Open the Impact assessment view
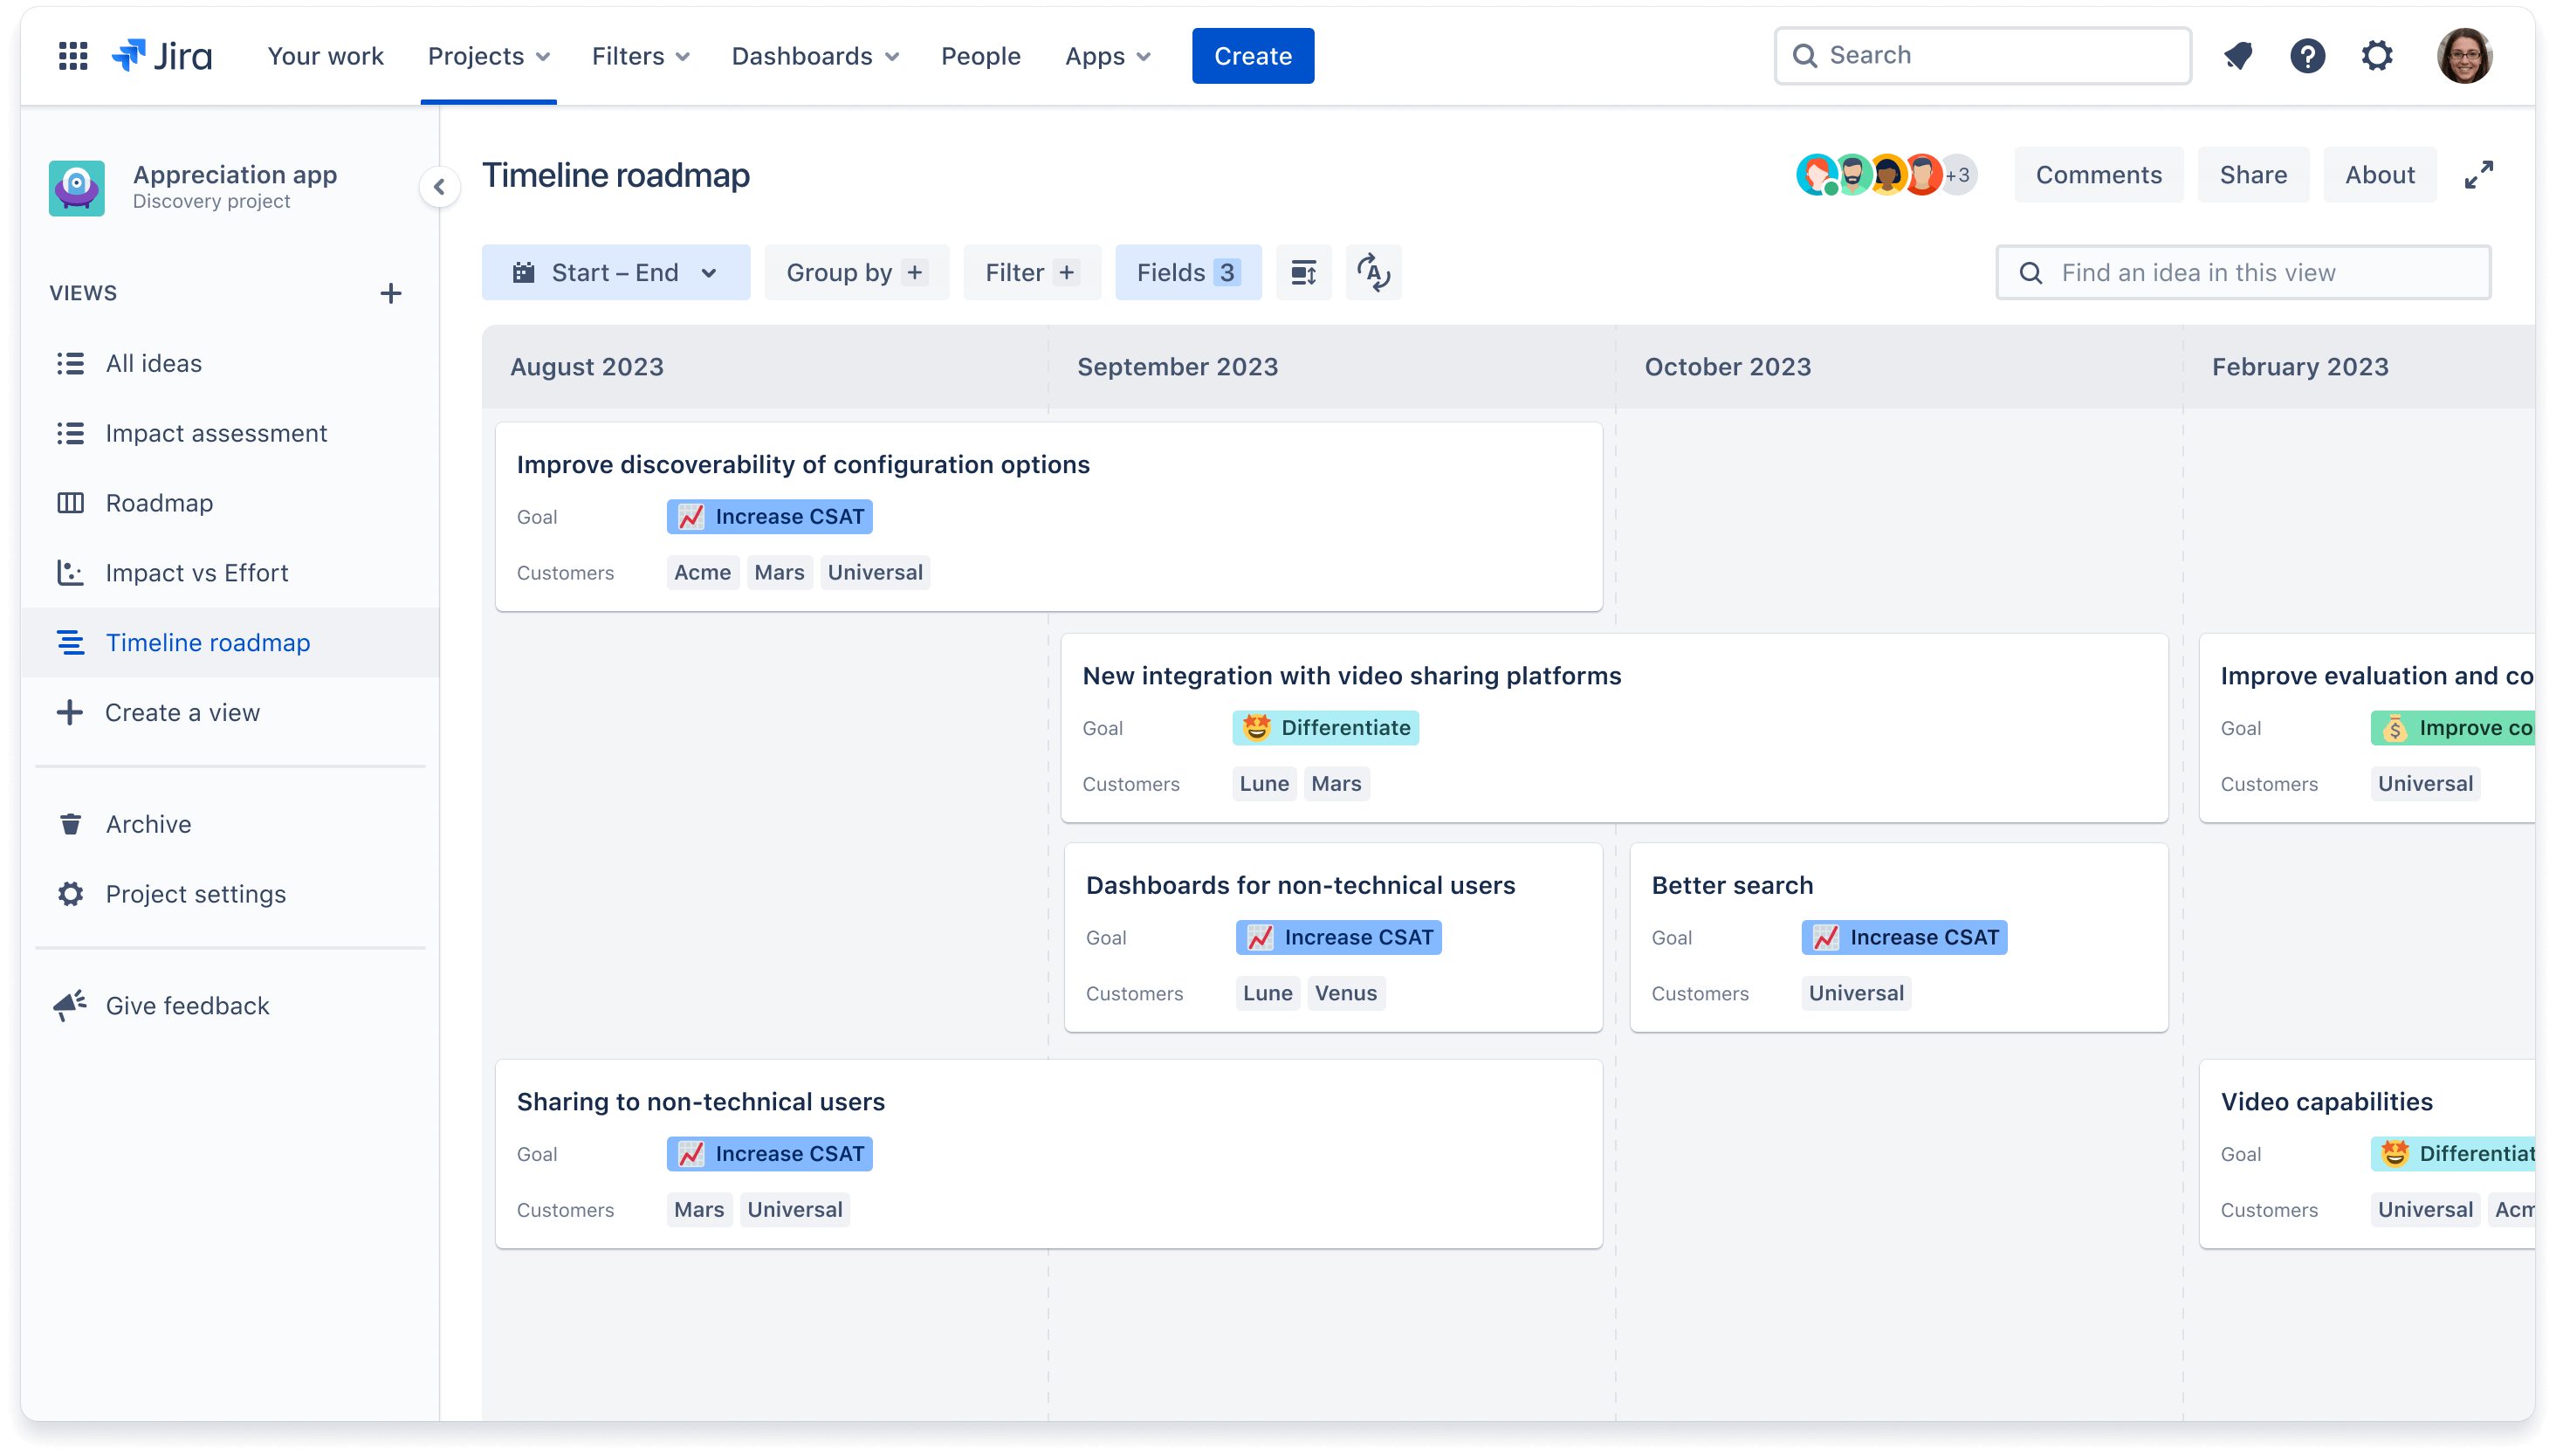 pos(214,432)
